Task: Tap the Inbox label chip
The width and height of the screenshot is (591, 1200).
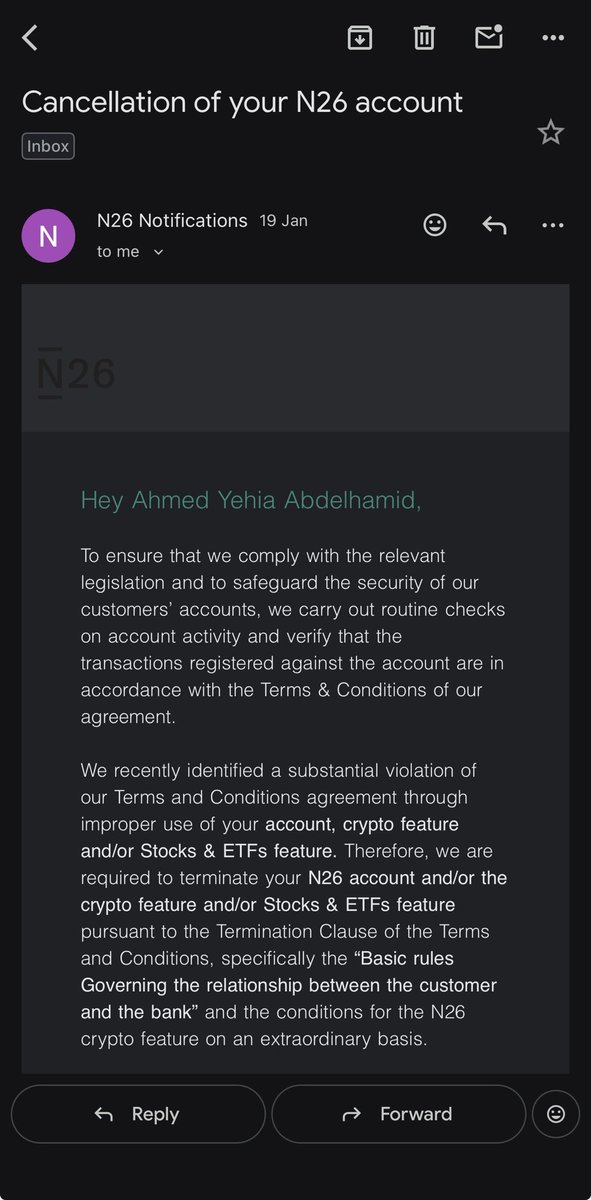Action: (48, 146)
